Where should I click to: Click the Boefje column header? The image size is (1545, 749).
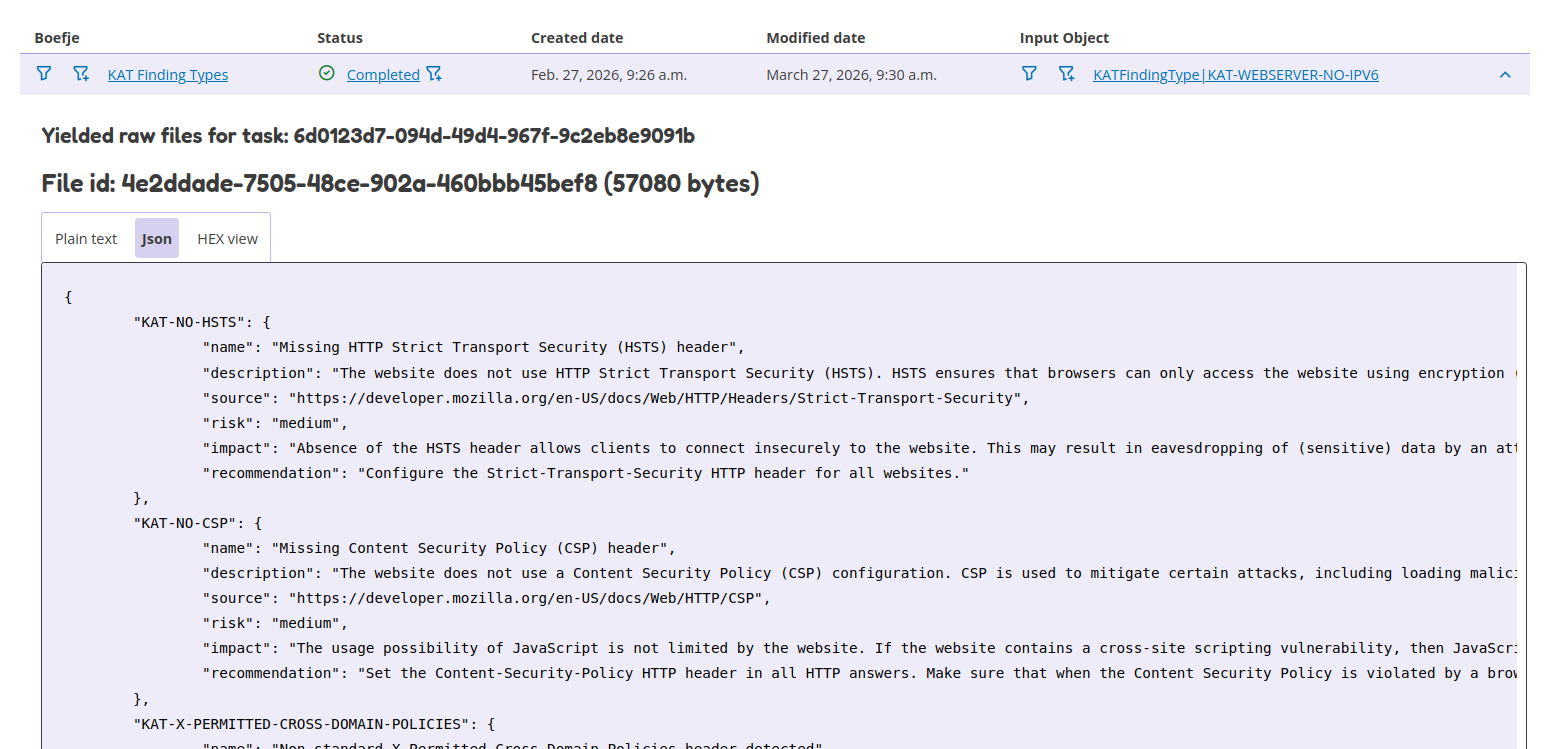click(57, 38)
